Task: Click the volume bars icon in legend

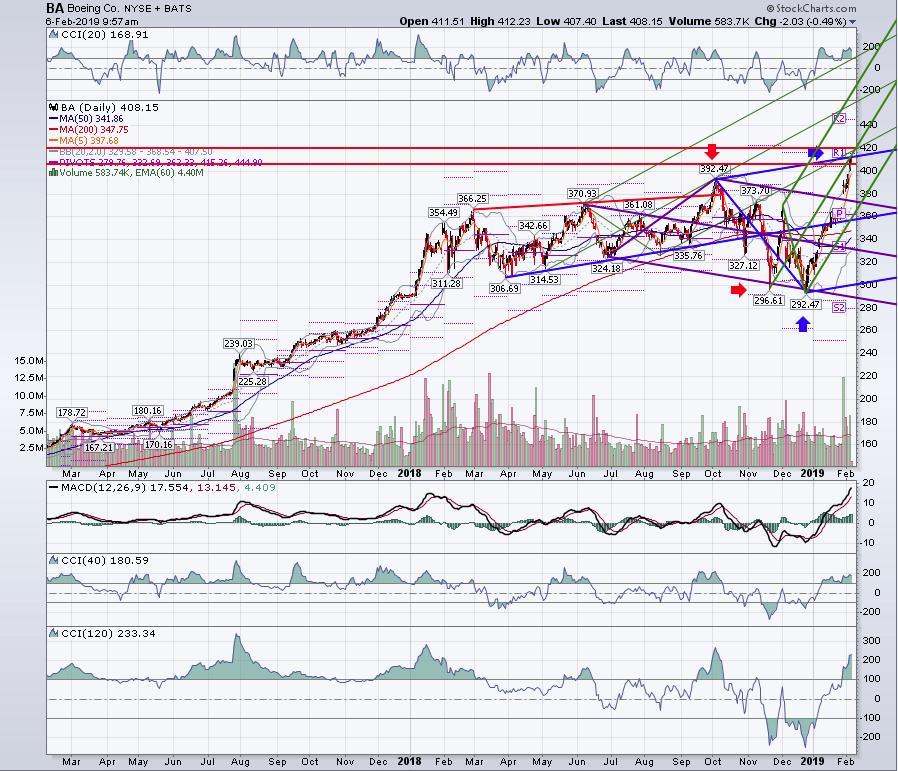Action: pyautogui.click(x=53, y=172)
